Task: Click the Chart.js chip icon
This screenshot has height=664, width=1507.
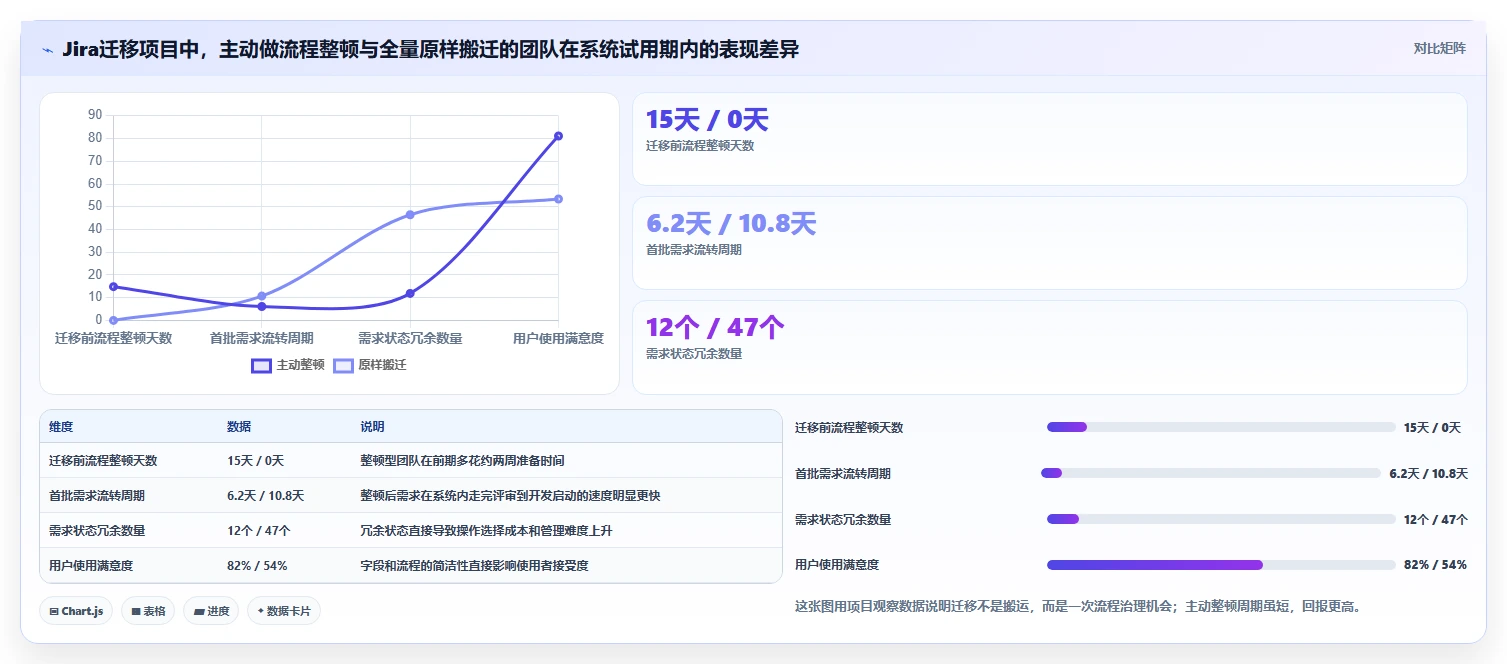Action: tap(54, 611)
